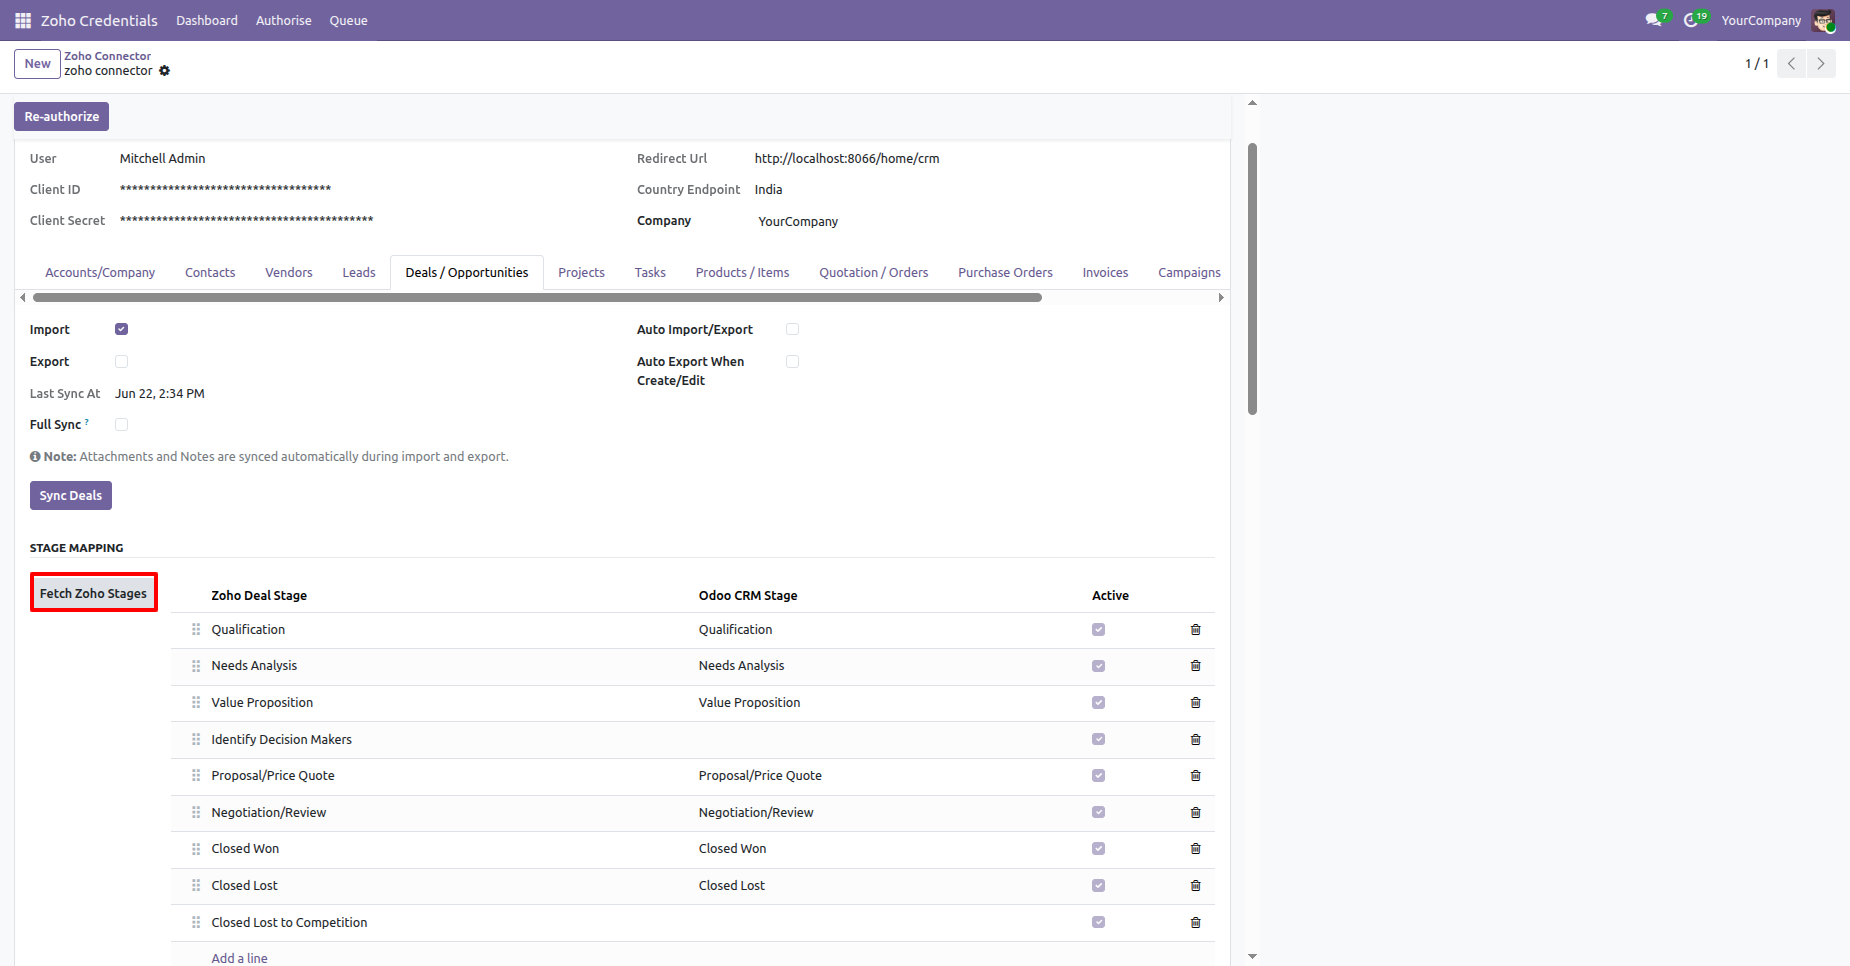Switch to the Projects tab

tap(581, 273)
